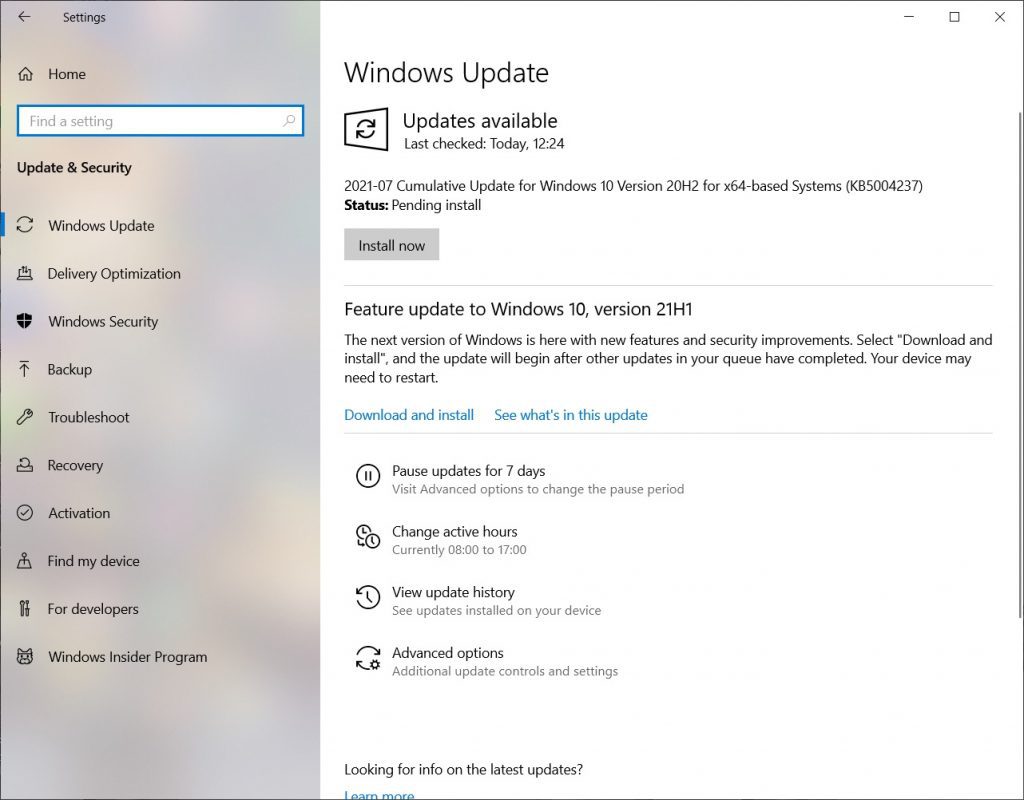The width and height of the screenshot is (1024, 800).
Task: Go to Settings Home
Action: tap(68, 74)
